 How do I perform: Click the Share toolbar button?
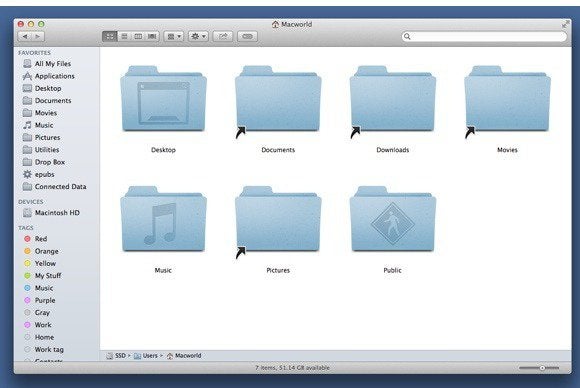[x=223, y=36]
